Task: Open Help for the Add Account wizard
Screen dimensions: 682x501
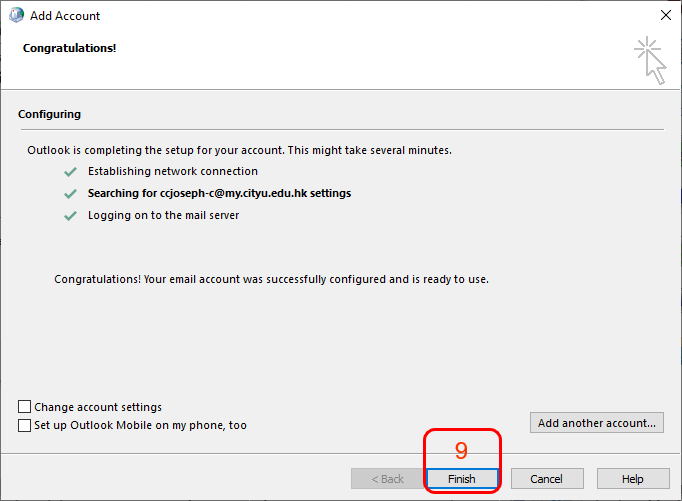Action: (632, 479)
